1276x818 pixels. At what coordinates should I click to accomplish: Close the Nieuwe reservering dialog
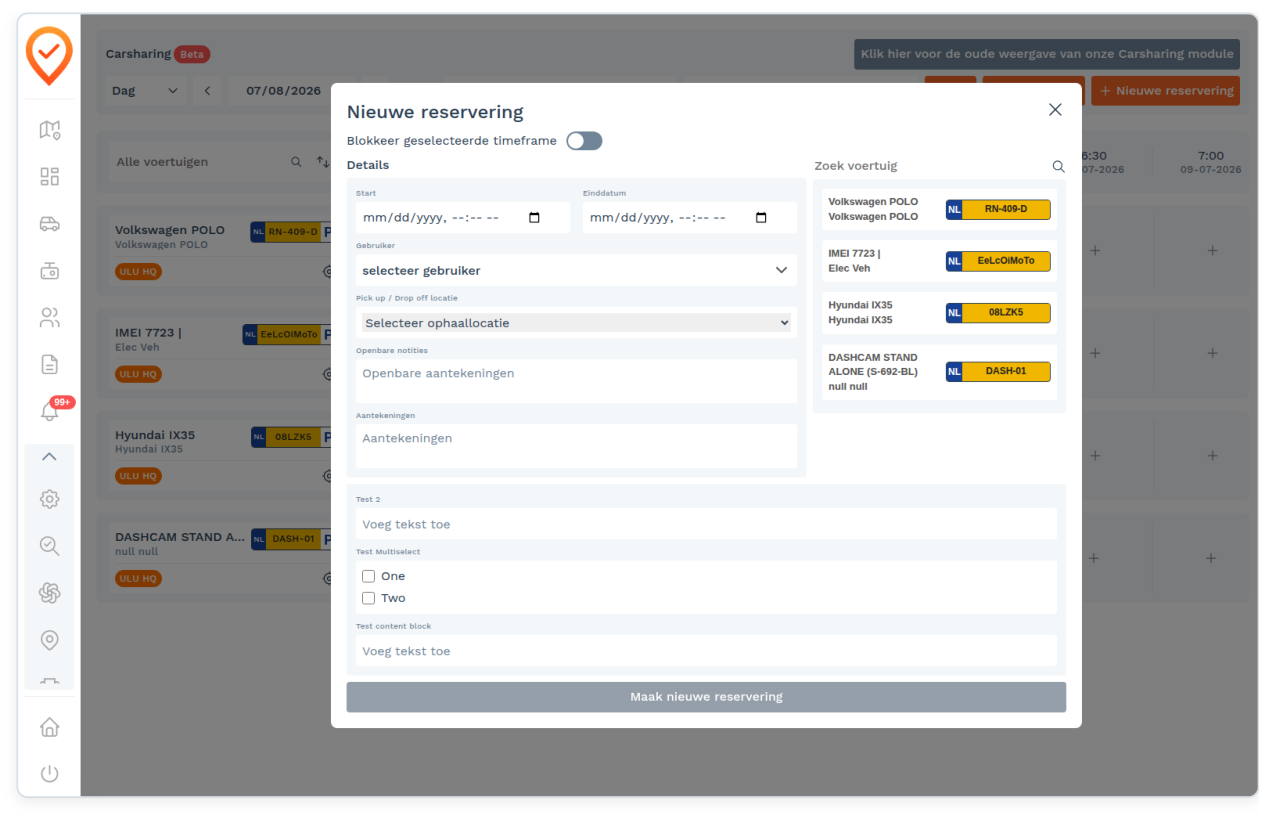pyautogui.click(x=1055, y=110)
